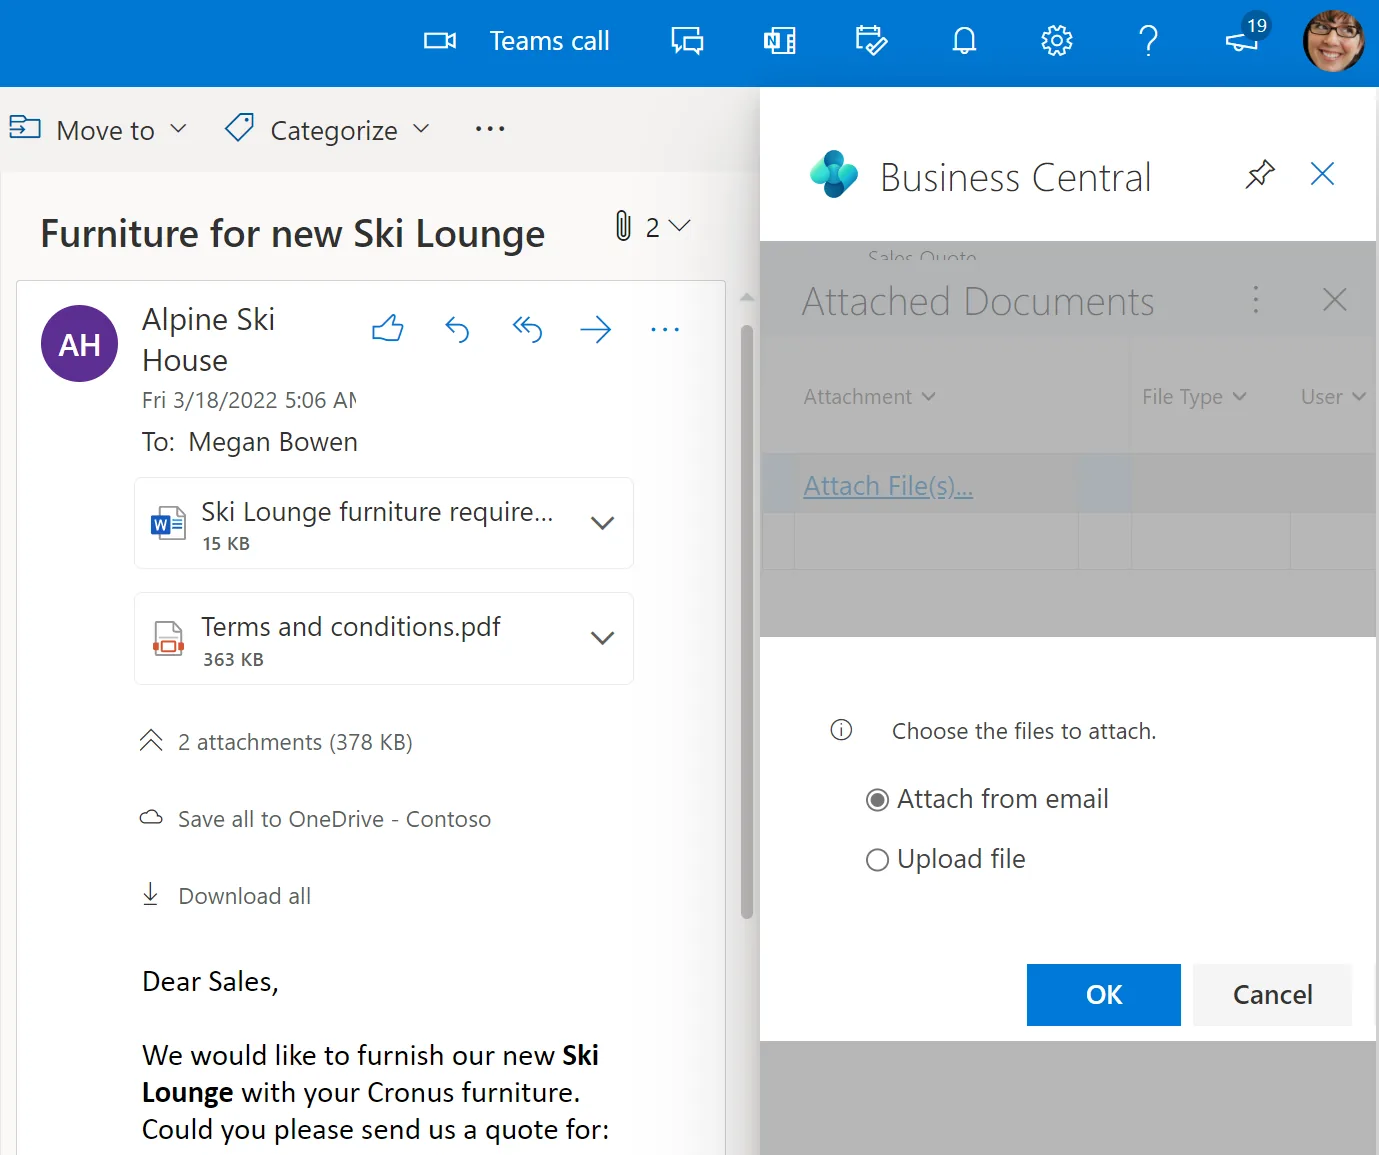The image size is (1379, 1155).
Task: Open Terms and conditions.pdf attachment
Action: pyautogui.click(x=384, y=638)
